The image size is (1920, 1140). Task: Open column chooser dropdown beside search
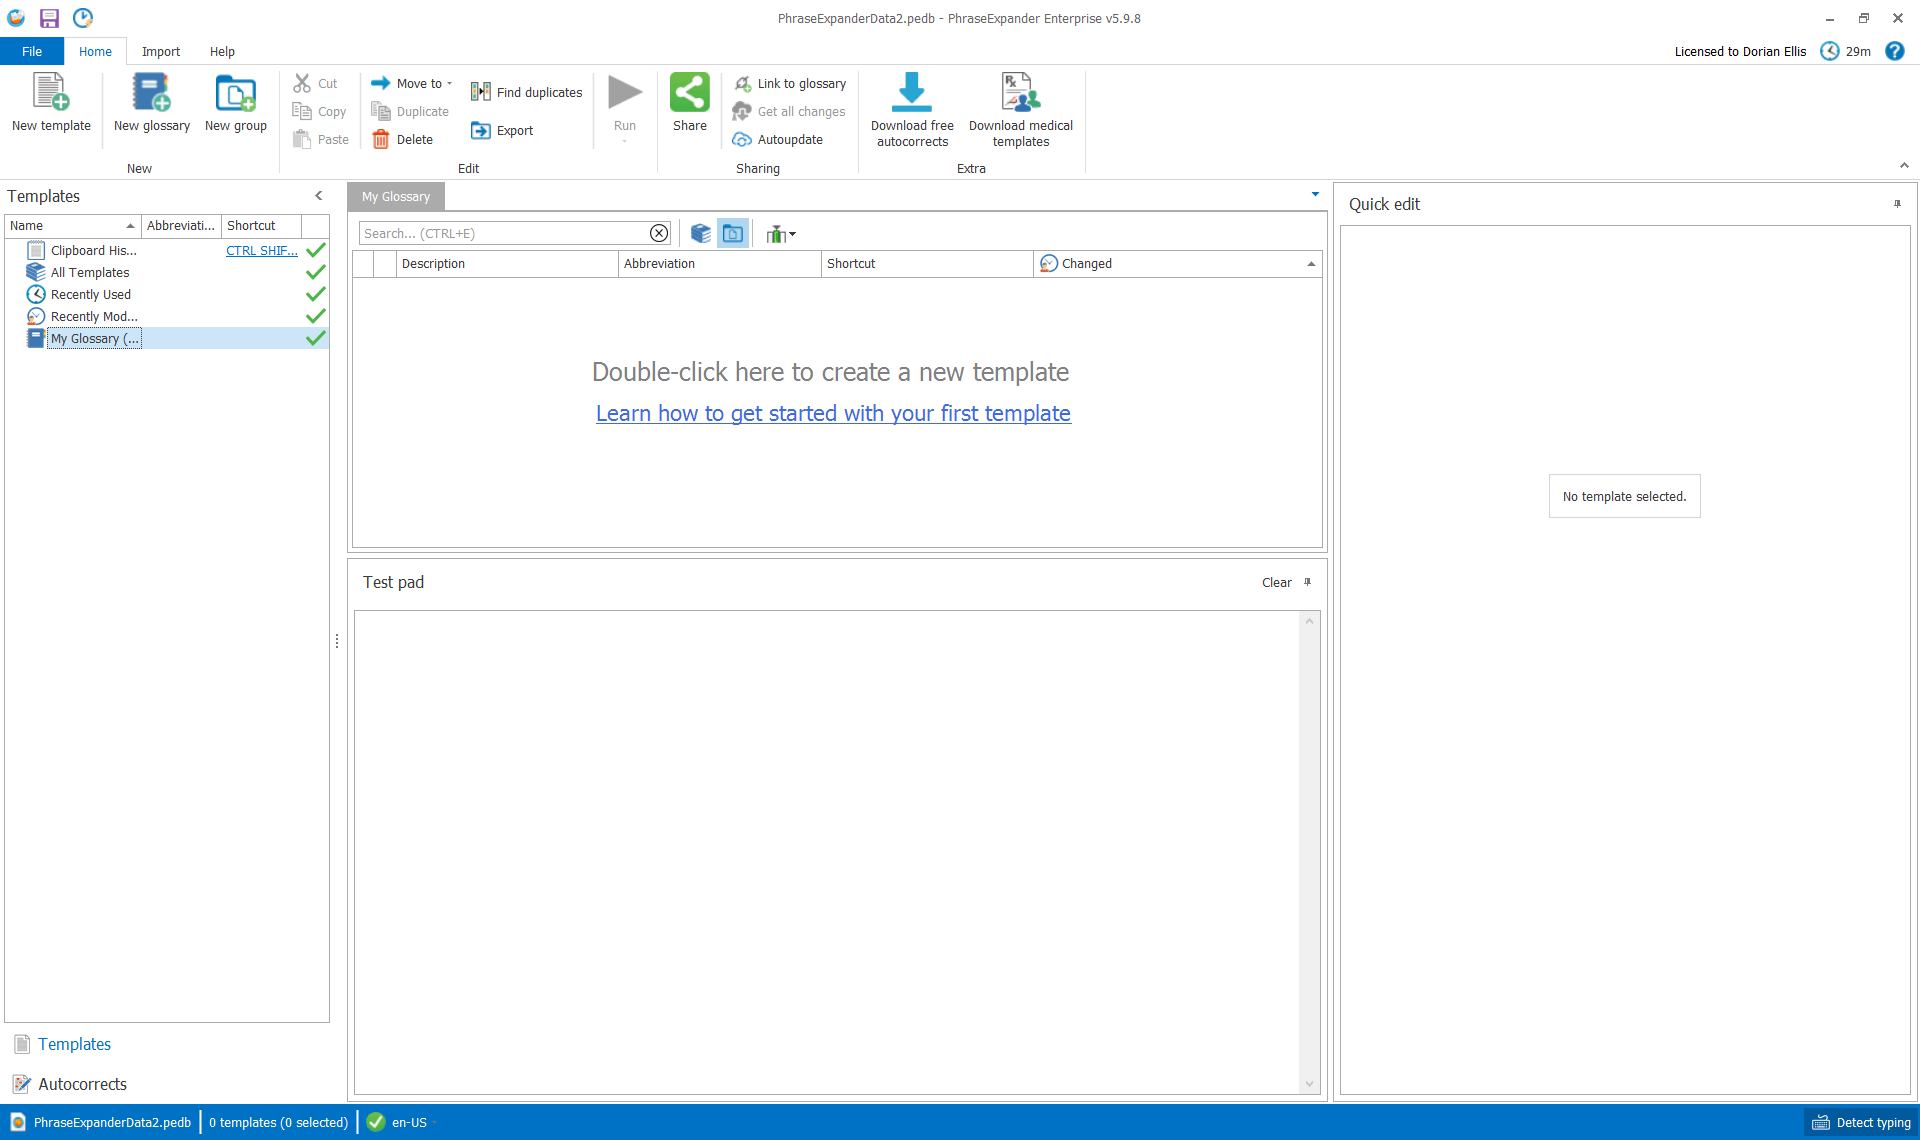(x=781, y=234)
